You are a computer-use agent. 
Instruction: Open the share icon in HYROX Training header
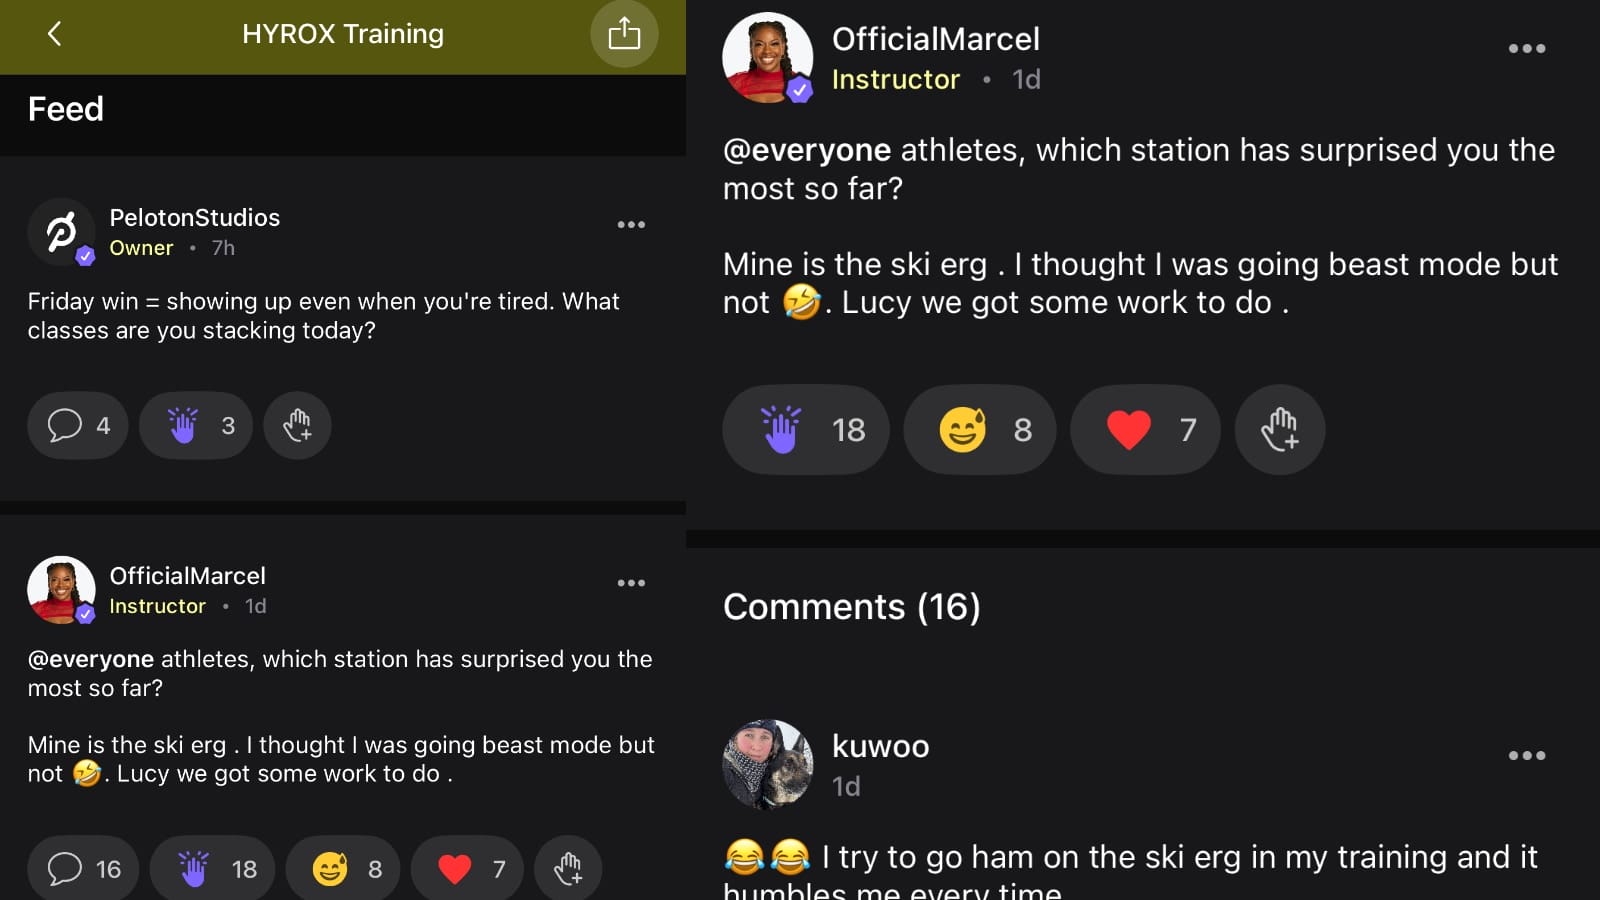coord(624,34)
